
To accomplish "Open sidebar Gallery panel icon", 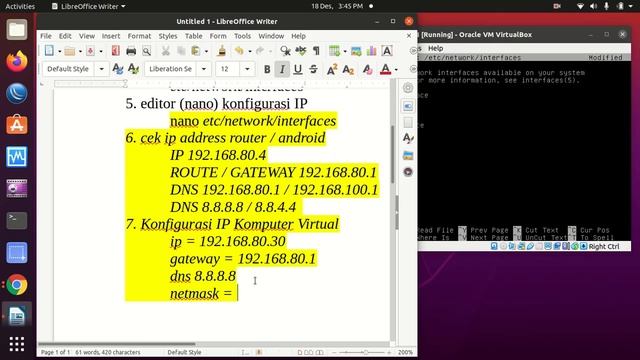I will click(x=408, y=156).
